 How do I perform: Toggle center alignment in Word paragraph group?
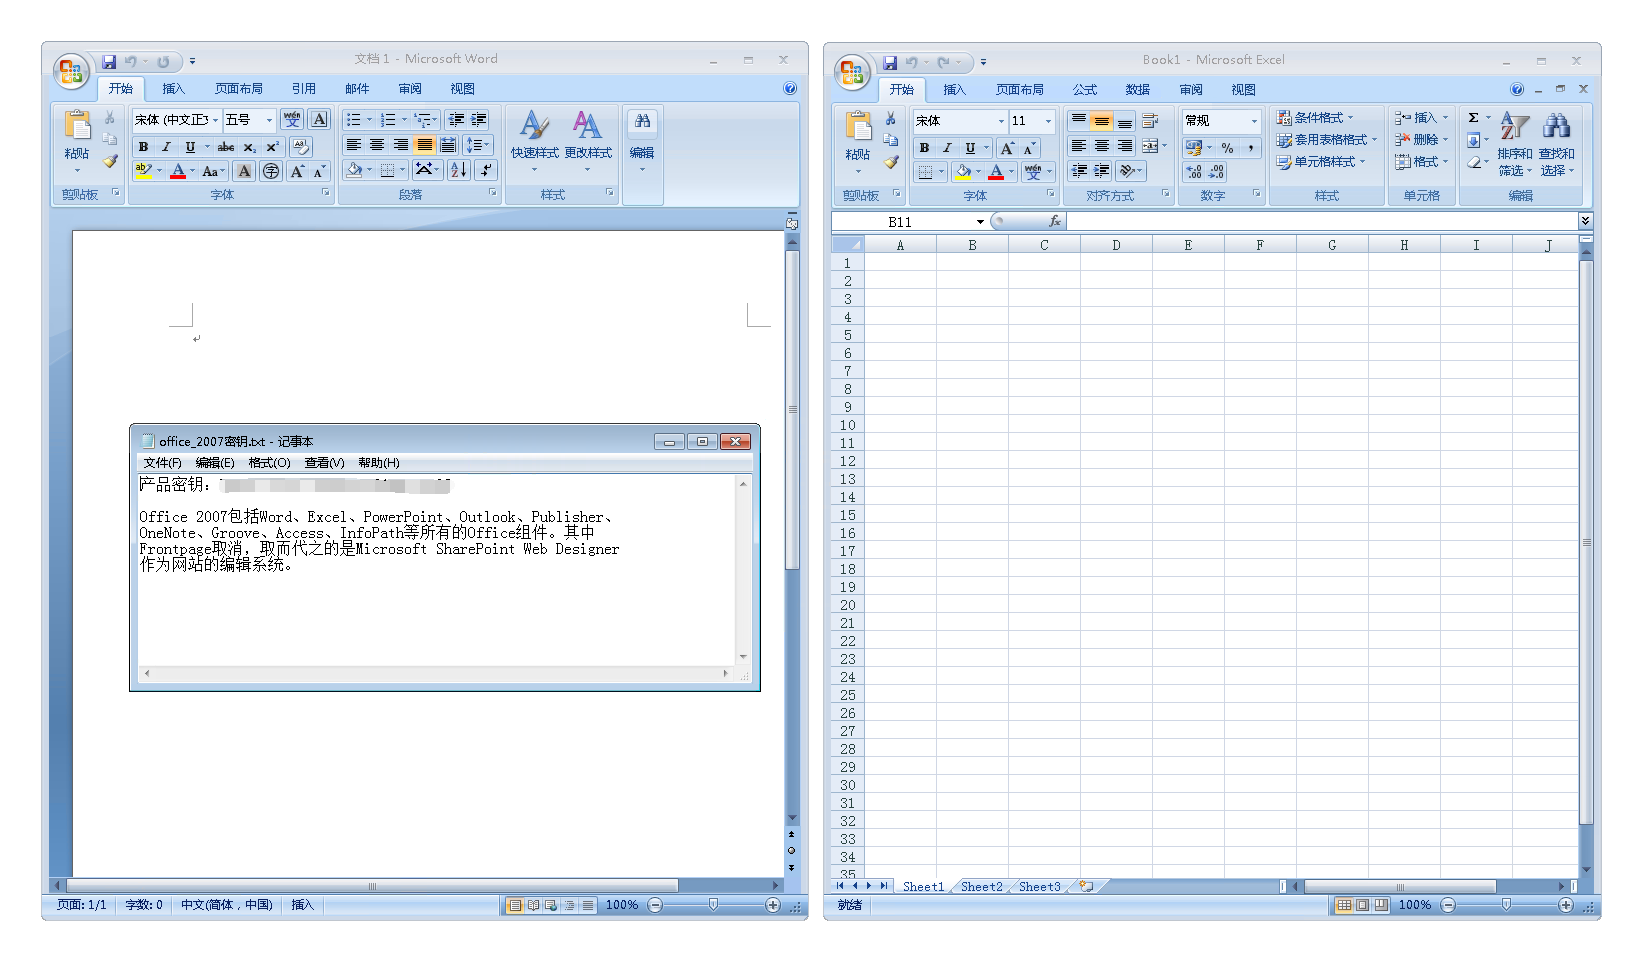tap(377, 145)
